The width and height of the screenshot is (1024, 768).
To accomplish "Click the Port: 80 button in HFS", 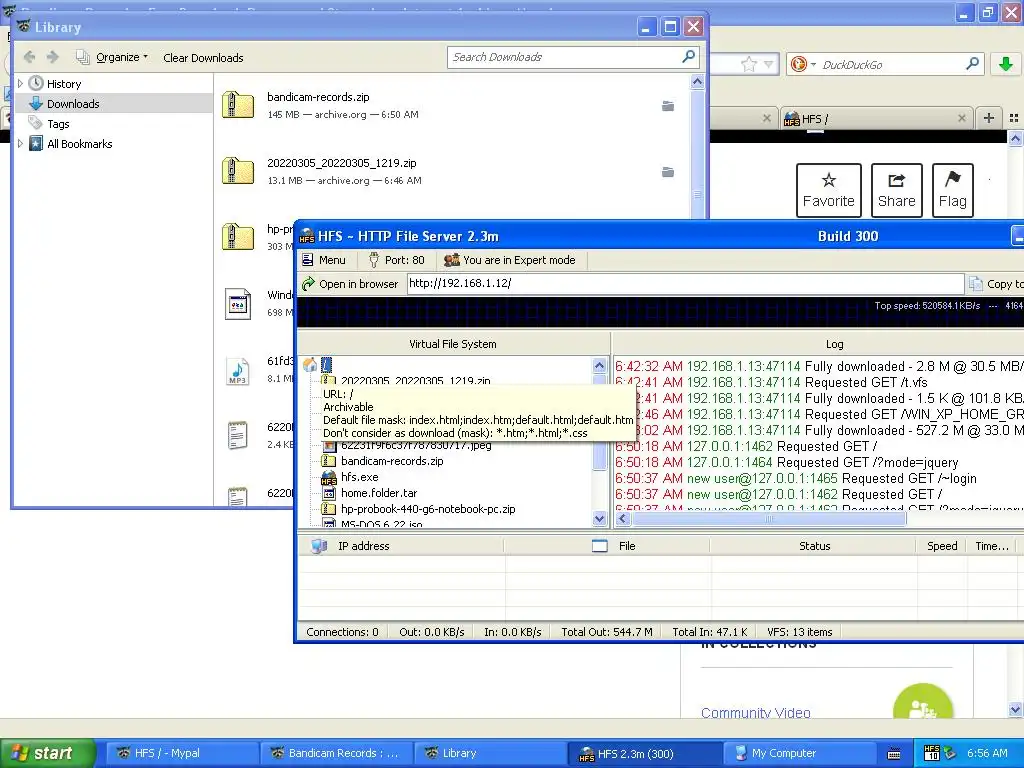I will (x=396, y=260).
